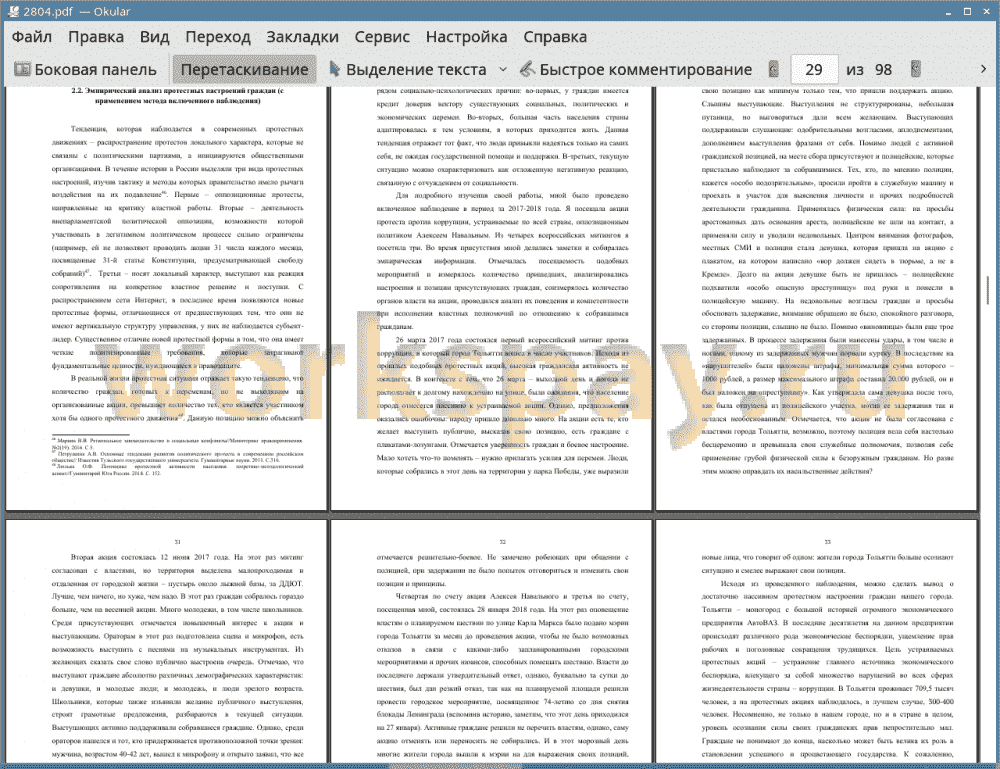Screen dimensions: 1000x769
Task: Click the page numbered 33
Action: point(817,641)
